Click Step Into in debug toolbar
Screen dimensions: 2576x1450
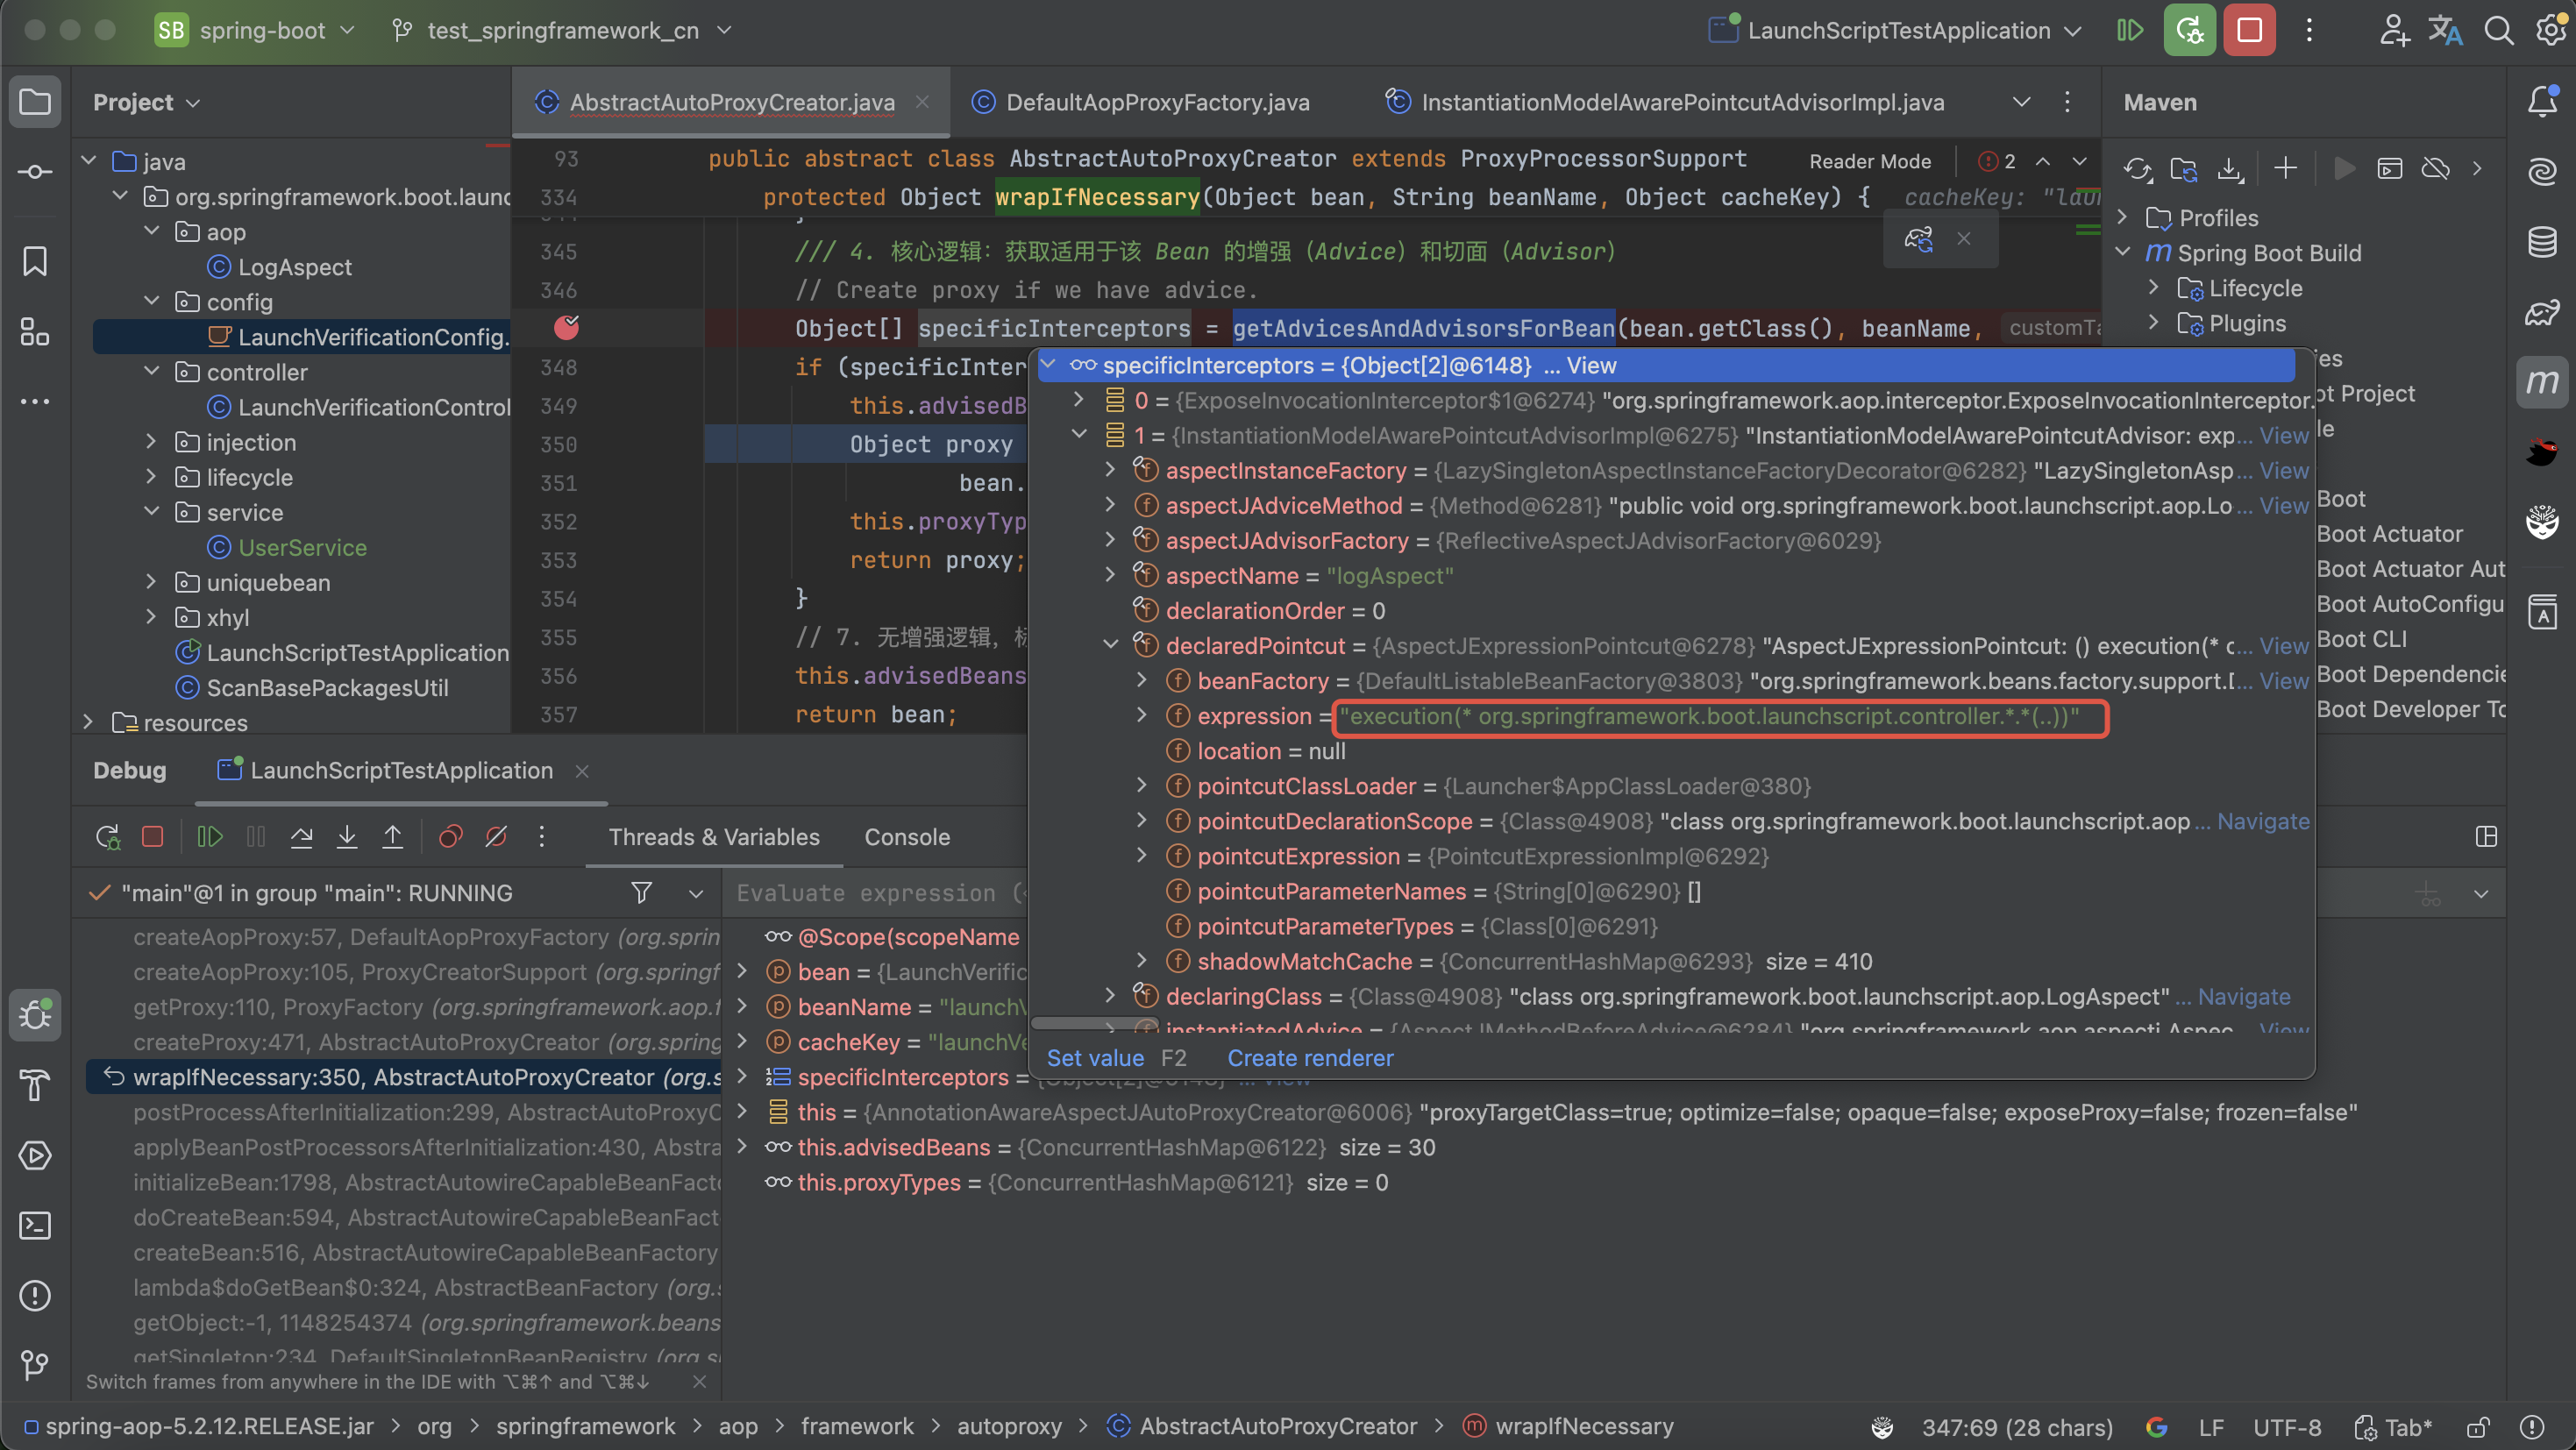(347, 837)
